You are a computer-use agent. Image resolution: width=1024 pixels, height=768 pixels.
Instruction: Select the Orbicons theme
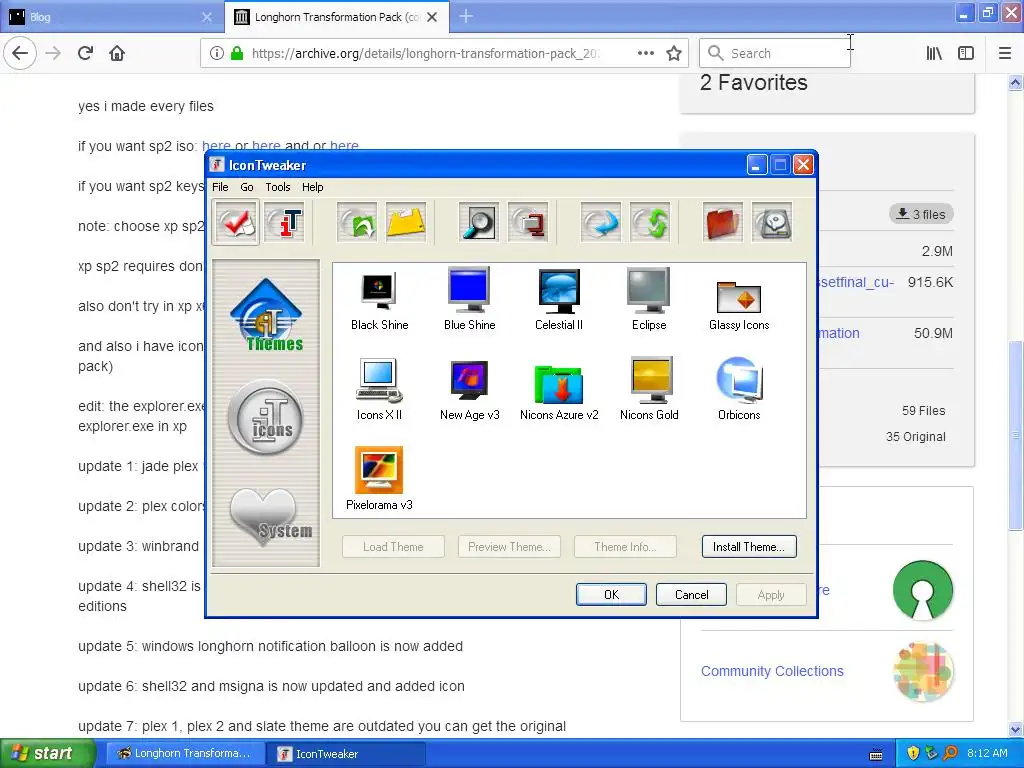[739, 389]
